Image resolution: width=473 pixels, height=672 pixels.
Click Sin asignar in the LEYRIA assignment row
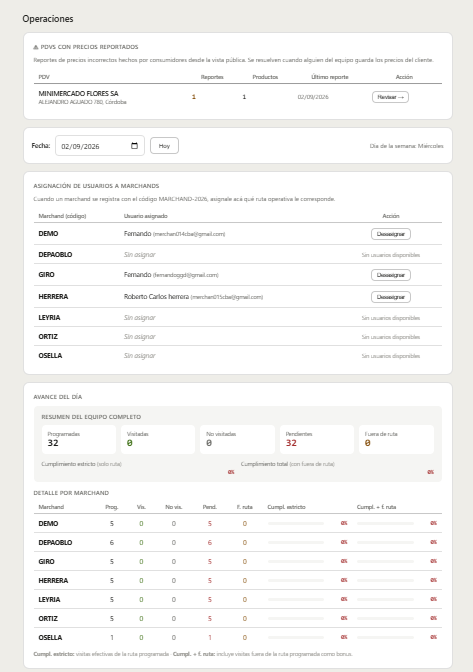click(140, 318)
